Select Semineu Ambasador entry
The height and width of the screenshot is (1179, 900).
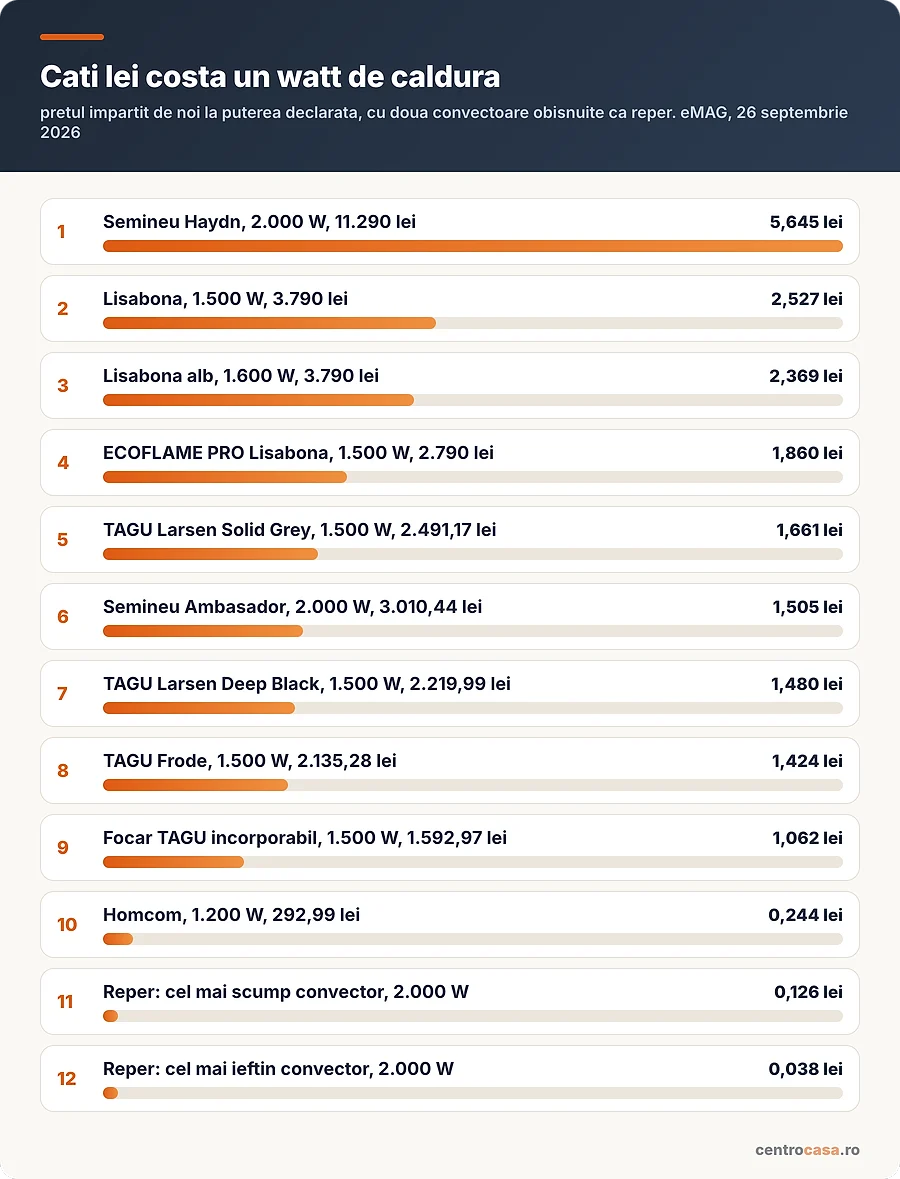point(450,617)
